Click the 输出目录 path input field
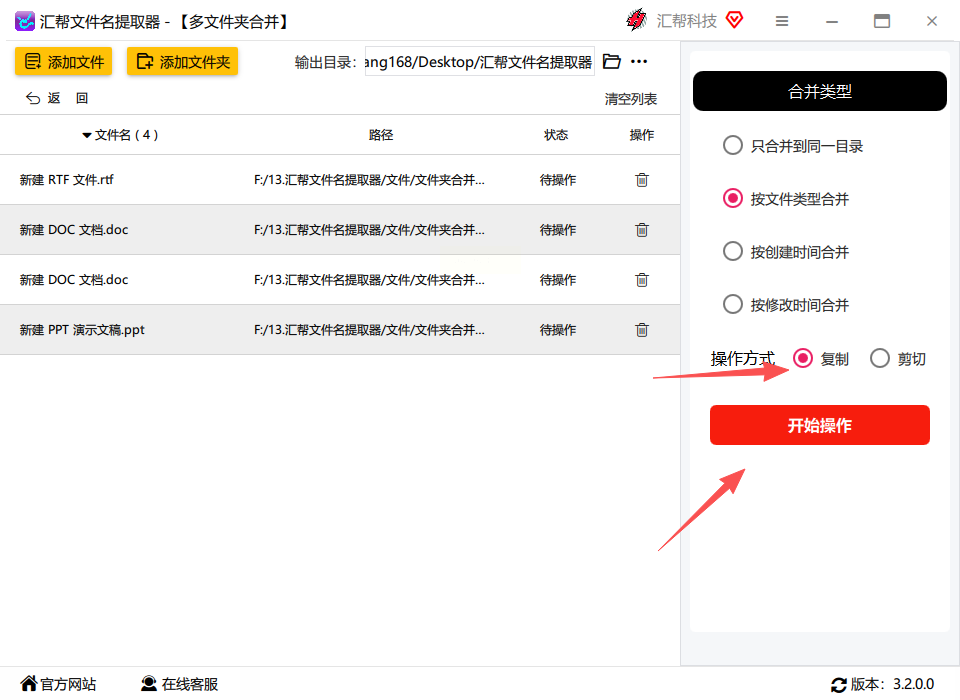This screenshot has height=700, width=960. coord(479,61)
